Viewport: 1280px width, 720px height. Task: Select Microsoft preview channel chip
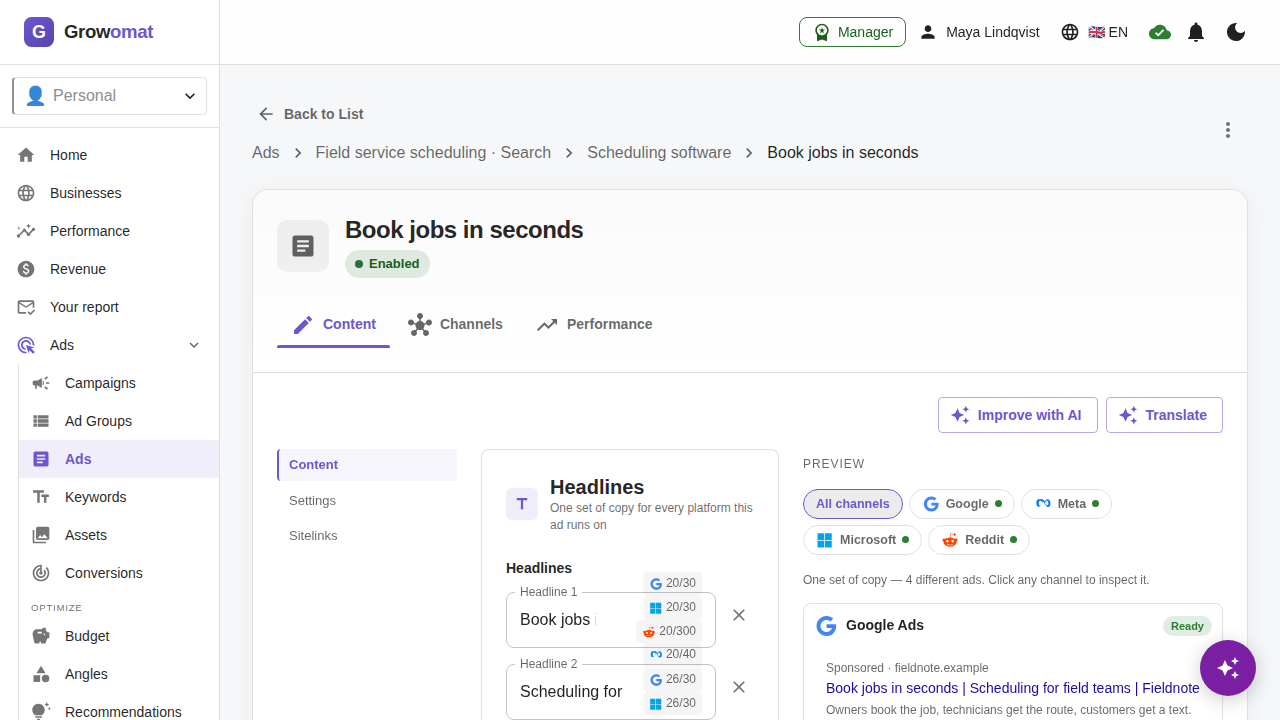click(862, 540)
